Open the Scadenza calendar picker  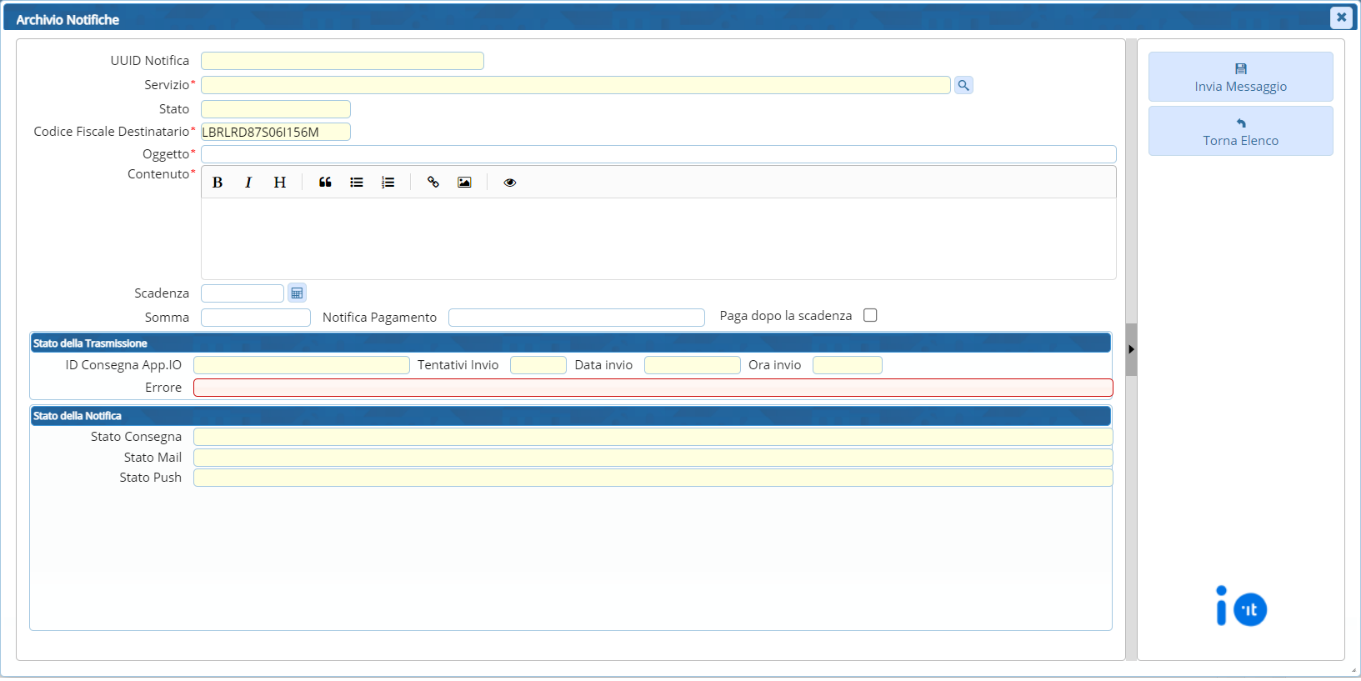(x=297, y=293)
